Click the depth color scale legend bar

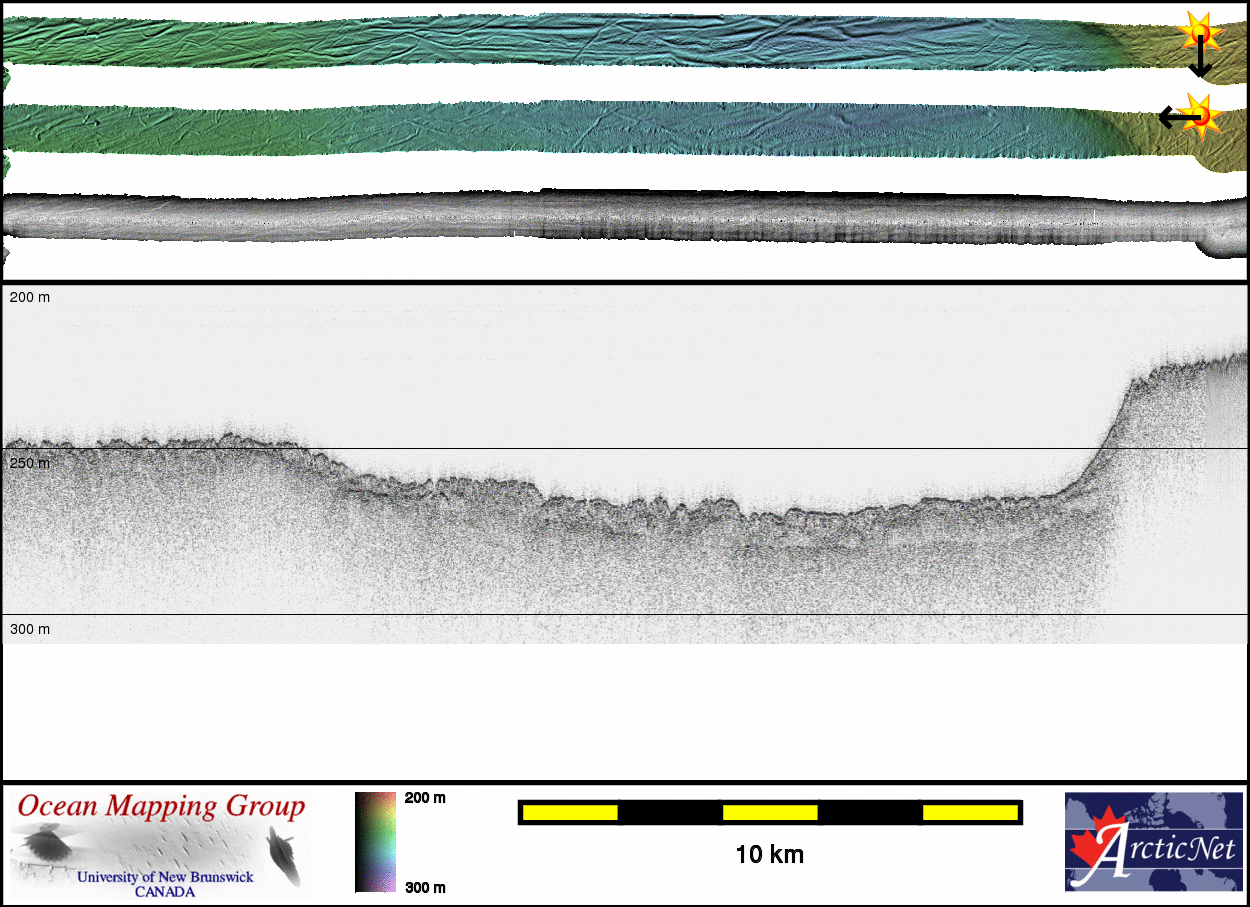[x=376, y=842]
